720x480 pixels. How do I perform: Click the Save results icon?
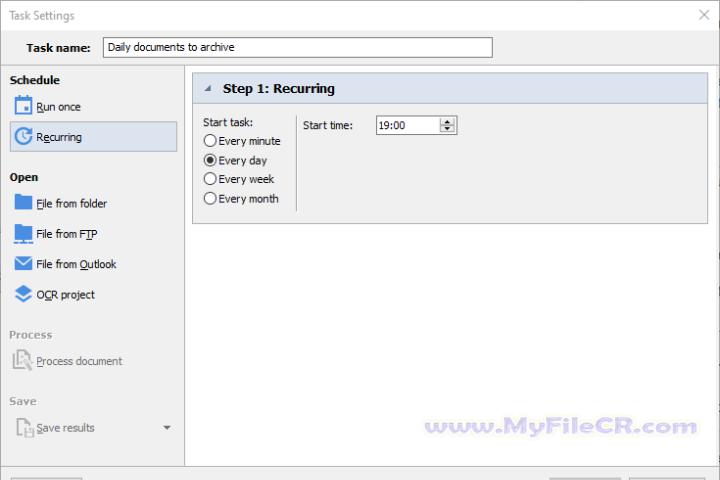25,427
